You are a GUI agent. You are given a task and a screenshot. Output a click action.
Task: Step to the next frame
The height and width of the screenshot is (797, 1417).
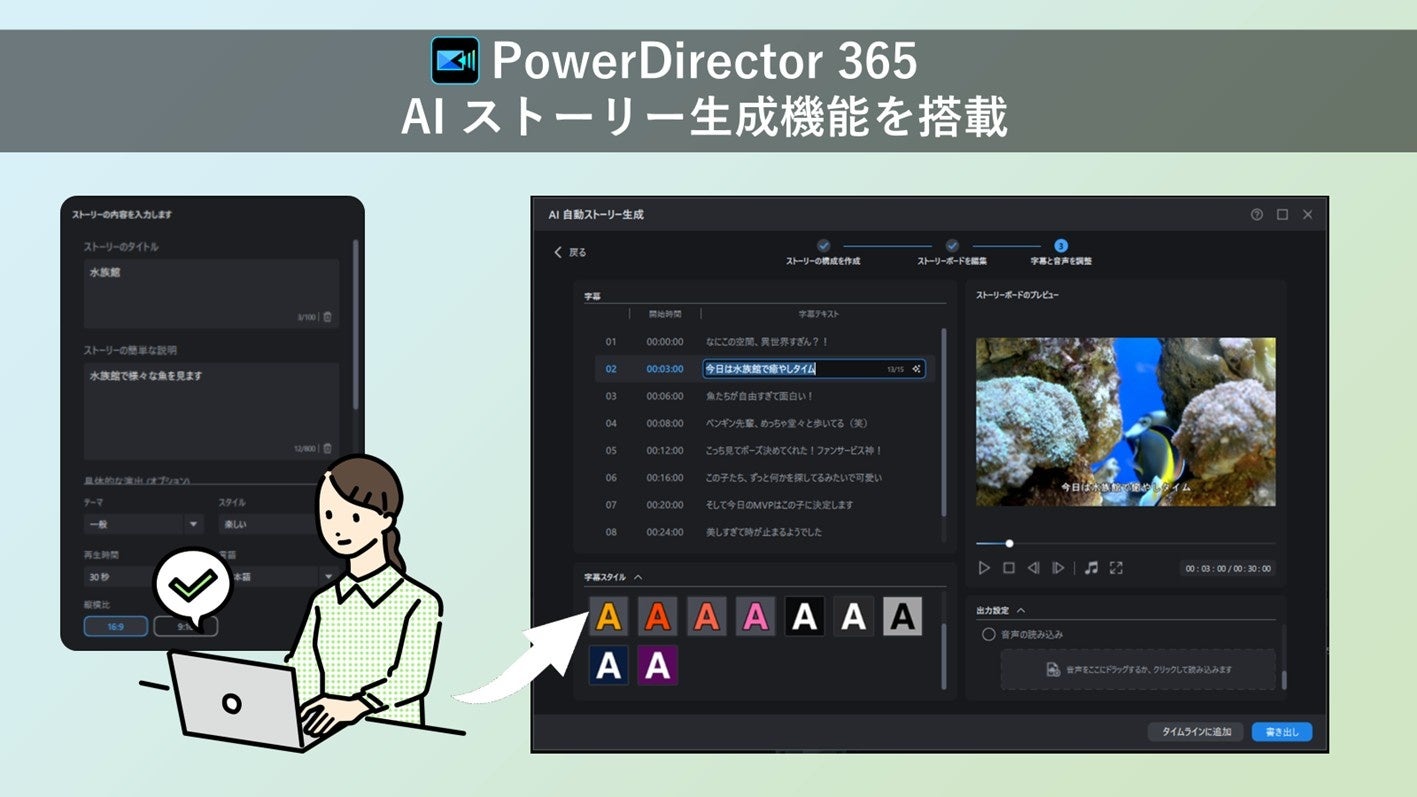tap(1058, 568)
